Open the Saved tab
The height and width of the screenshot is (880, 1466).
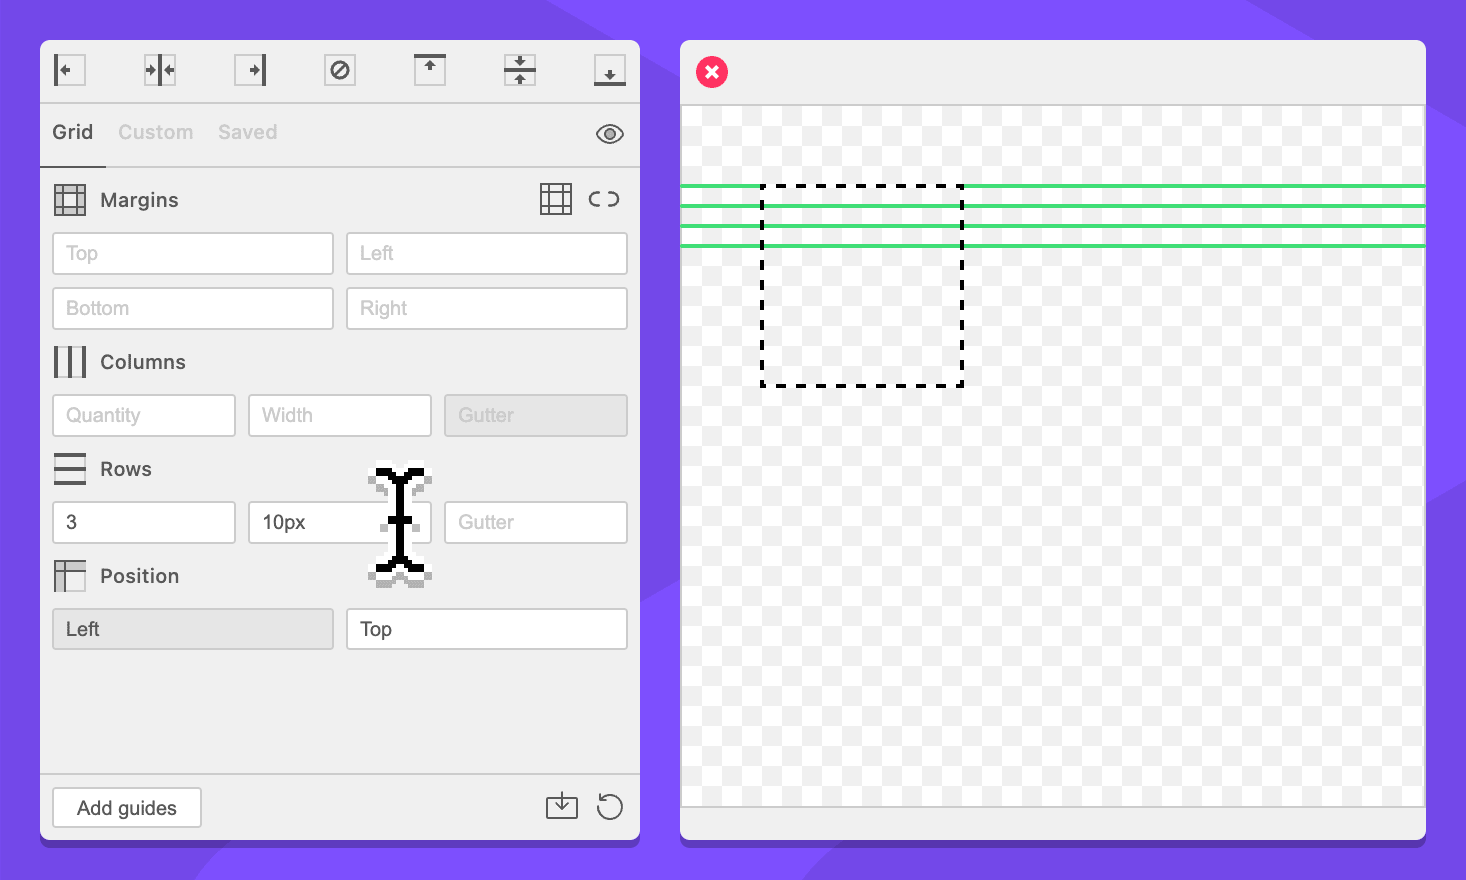tap(247, 132)
